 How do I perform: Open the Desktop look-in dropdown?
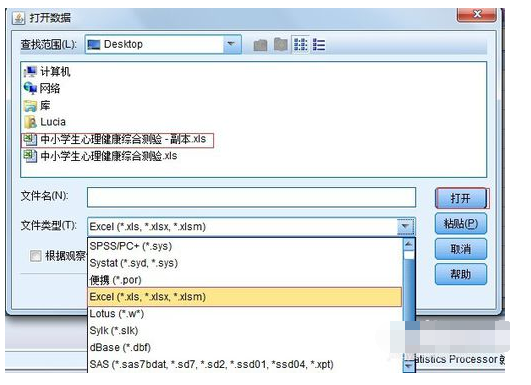coord(231,44)
